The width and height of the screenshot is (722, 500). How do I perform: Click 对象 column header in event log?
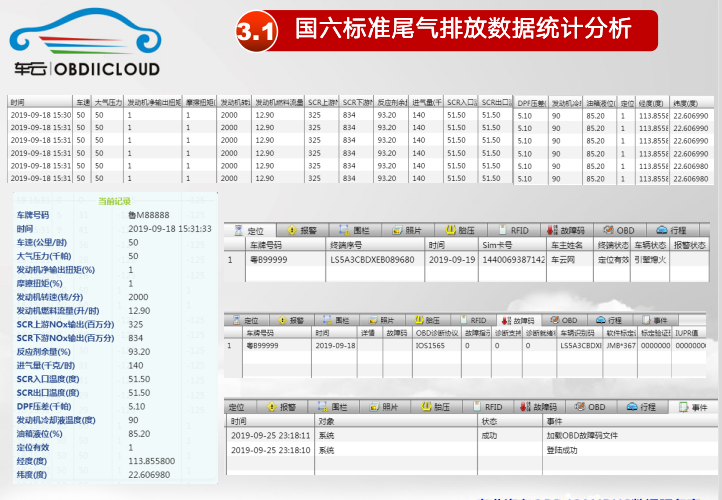396,421
